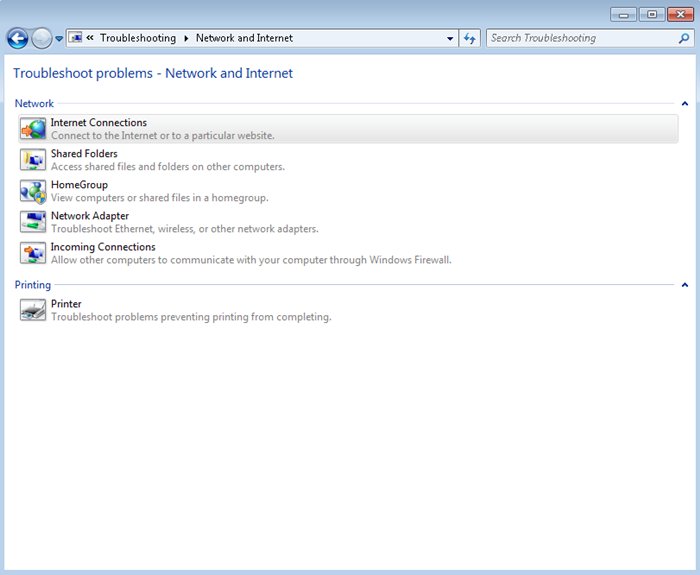Screen dimensions: 700x575
Task: Click the Incoming Connections icon
Action: [x=33, y=253]
